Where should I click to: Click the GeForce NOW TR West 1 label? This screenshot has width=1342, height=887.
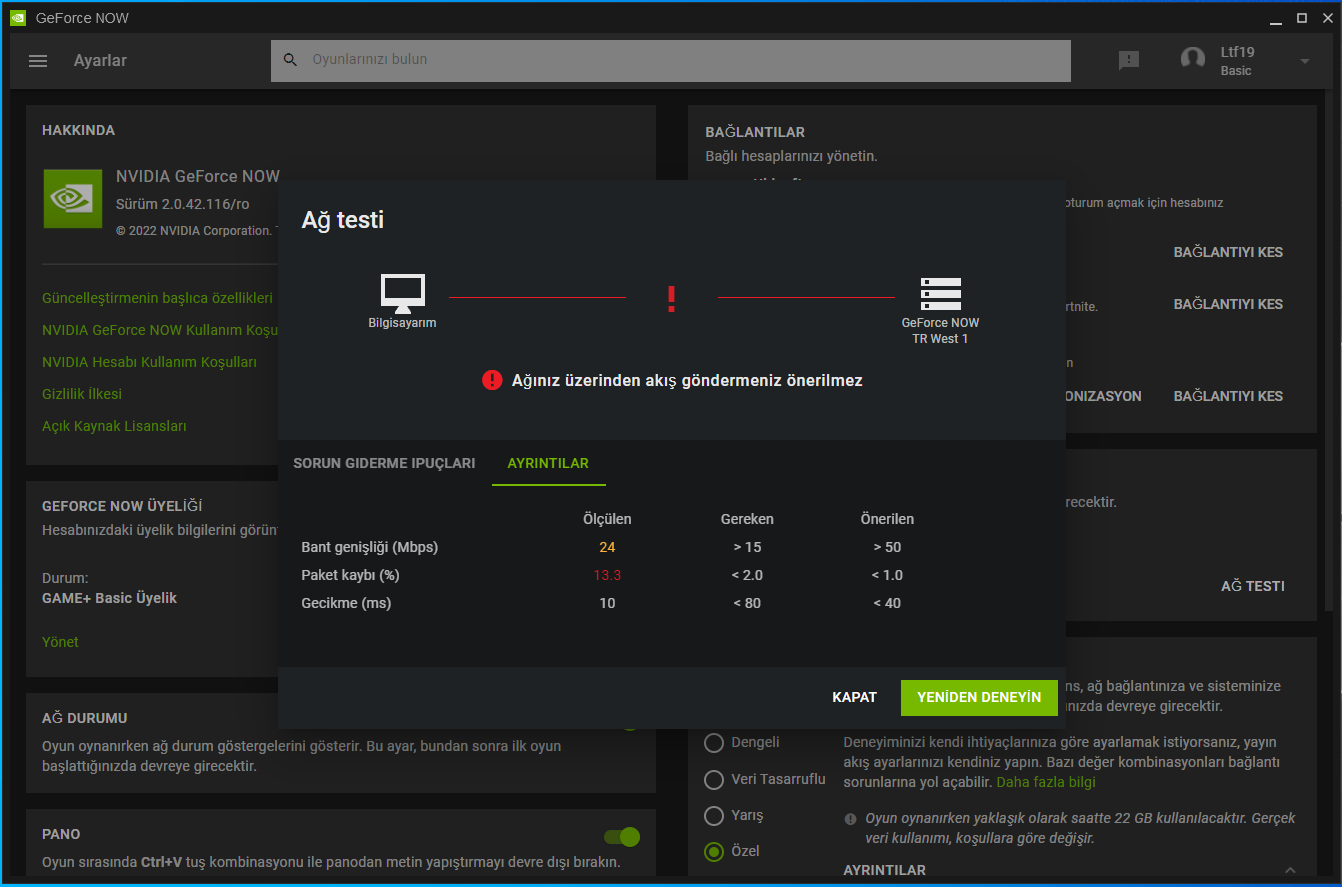[x=940, y=331]
